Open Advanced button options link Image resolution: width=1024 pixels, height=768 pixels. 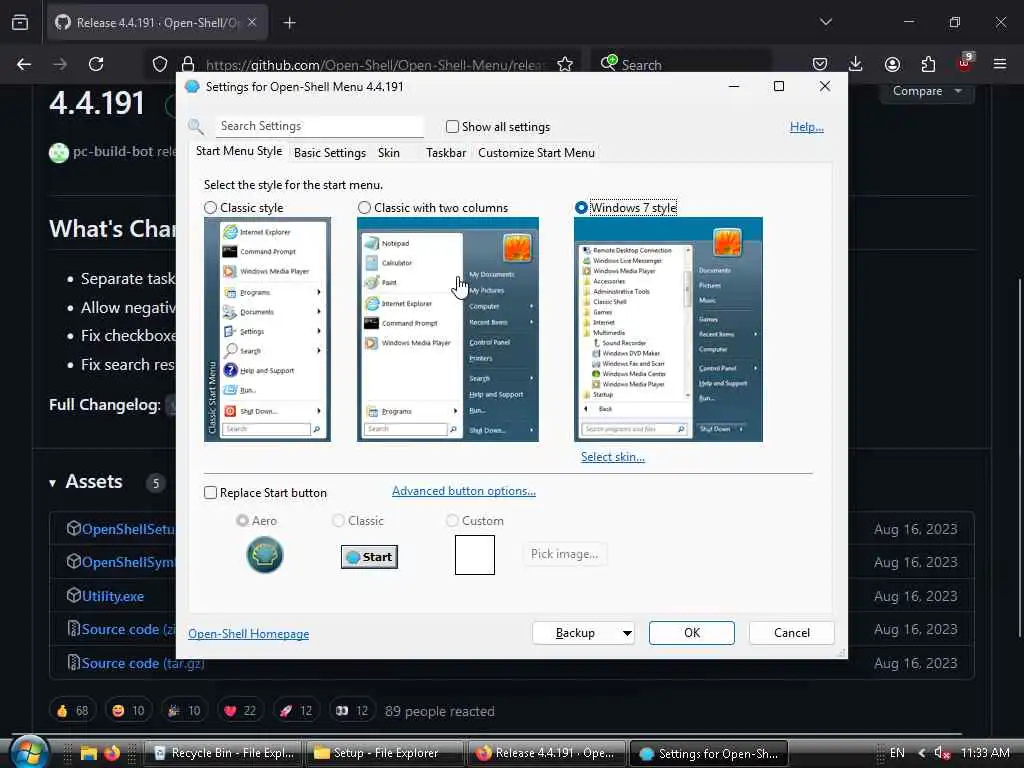point(464,490)
